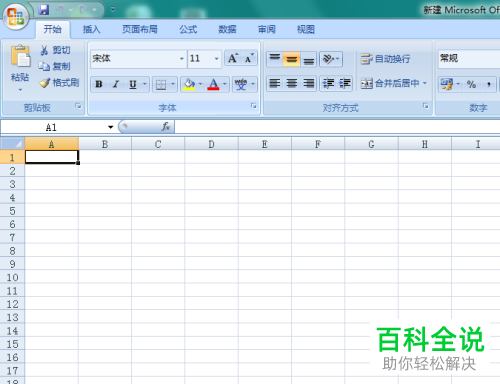
Task: Increase font size with the large A
Action: 233,58
